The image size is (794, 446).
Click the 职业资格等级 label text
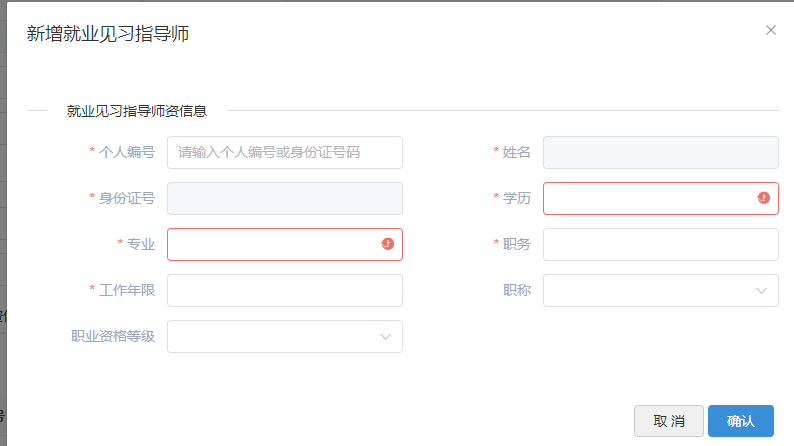(112, 336)
